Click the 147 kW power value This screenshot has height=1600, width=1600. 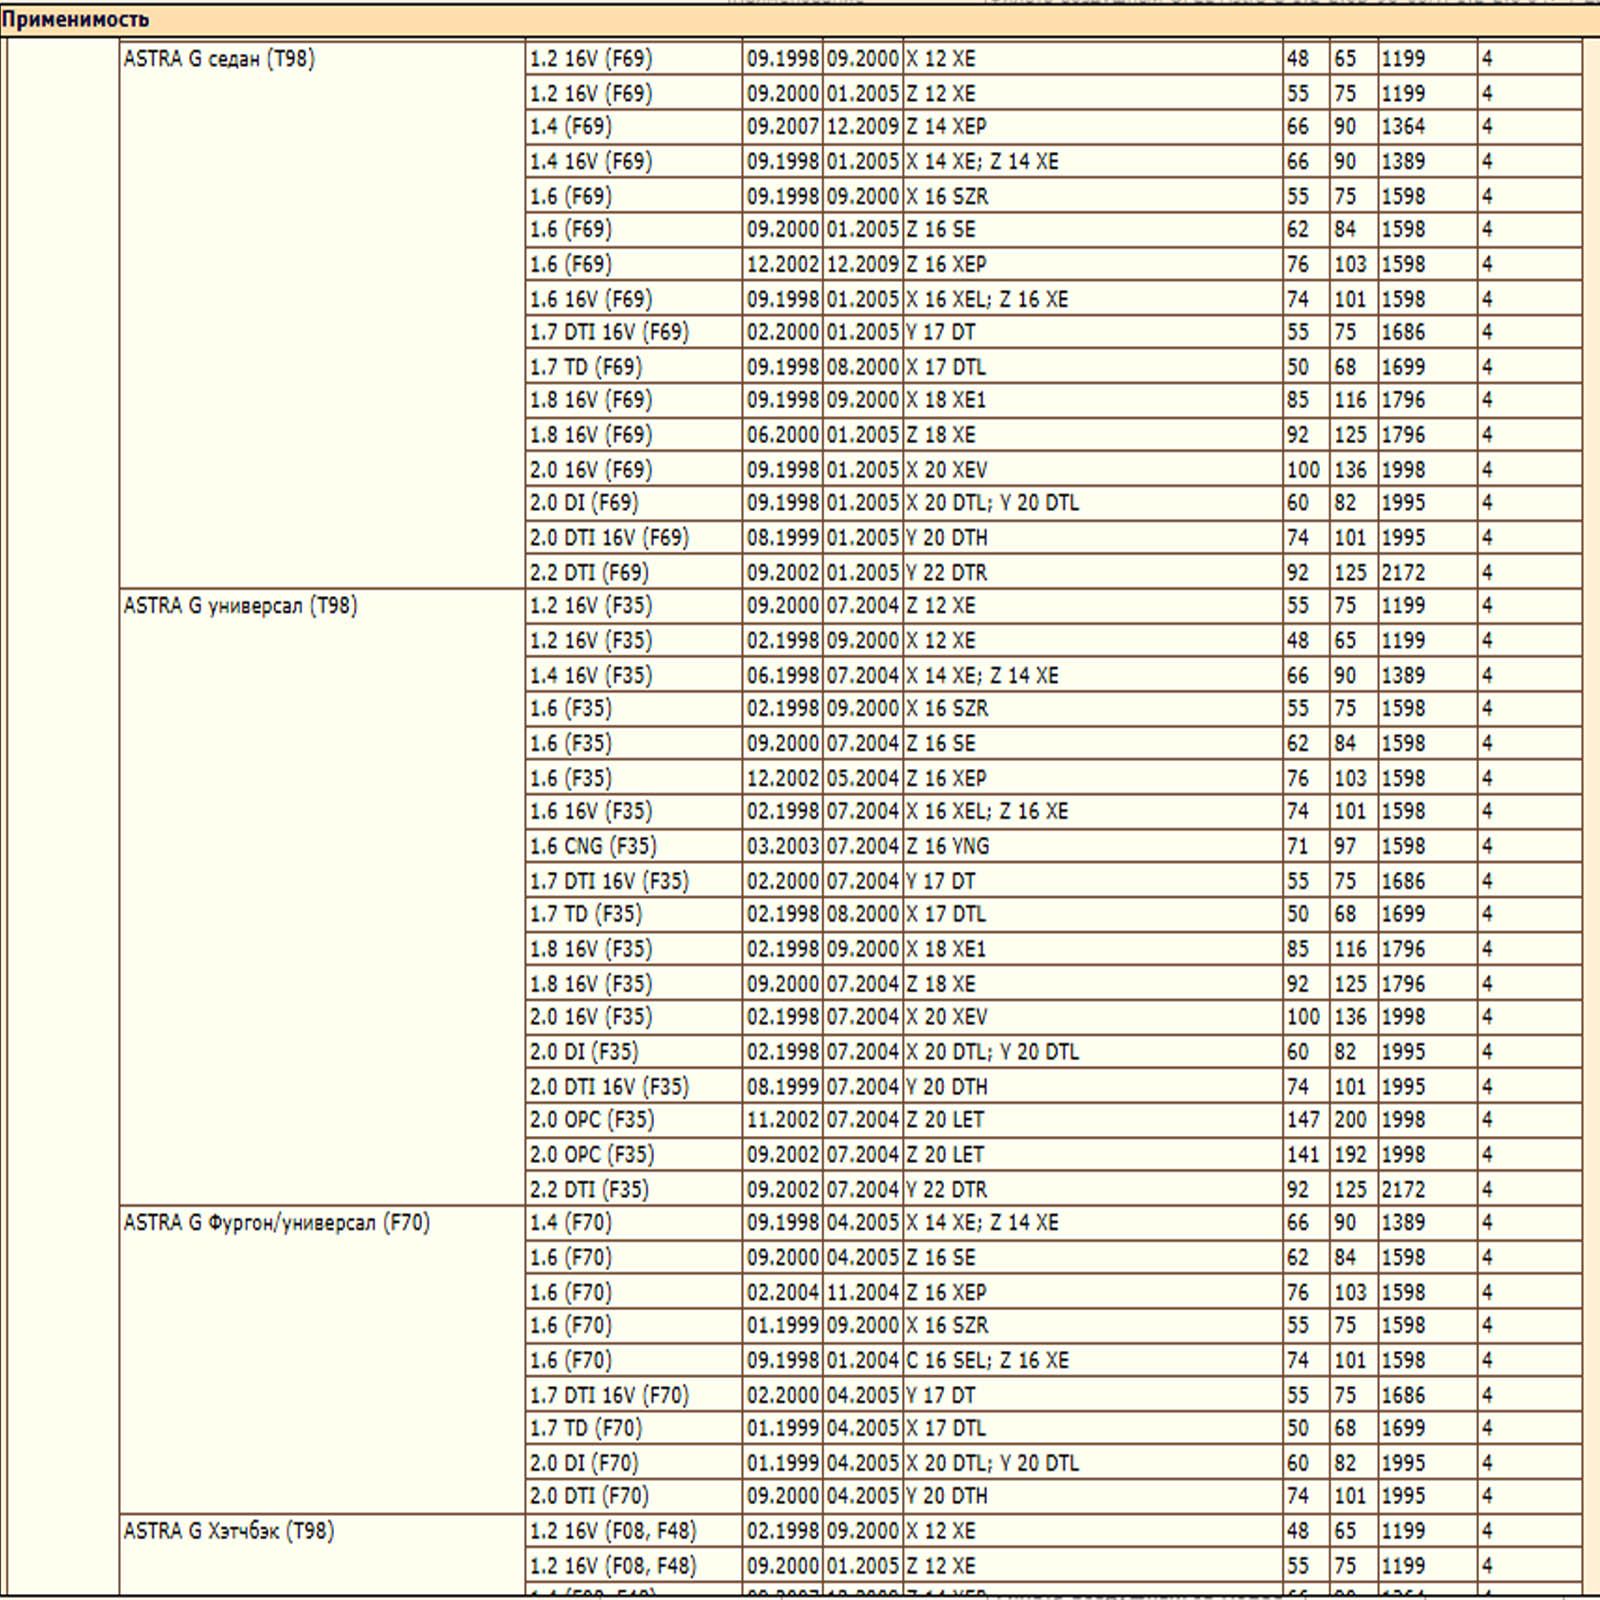pos(1303,1120)
